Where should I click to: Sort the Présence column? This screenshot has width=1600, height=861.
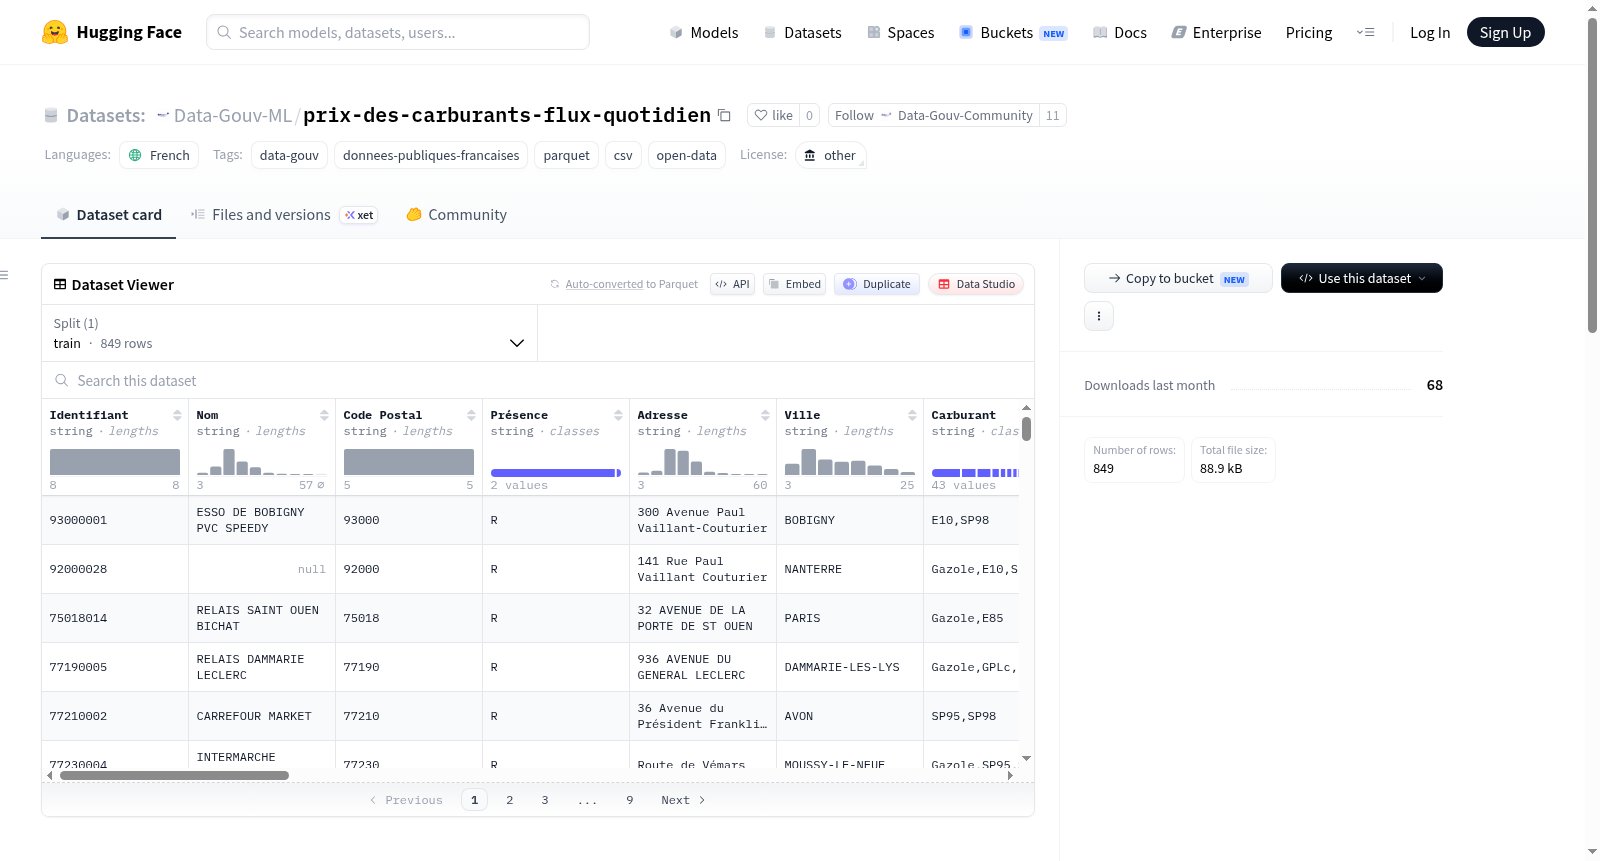pos(618,415)
